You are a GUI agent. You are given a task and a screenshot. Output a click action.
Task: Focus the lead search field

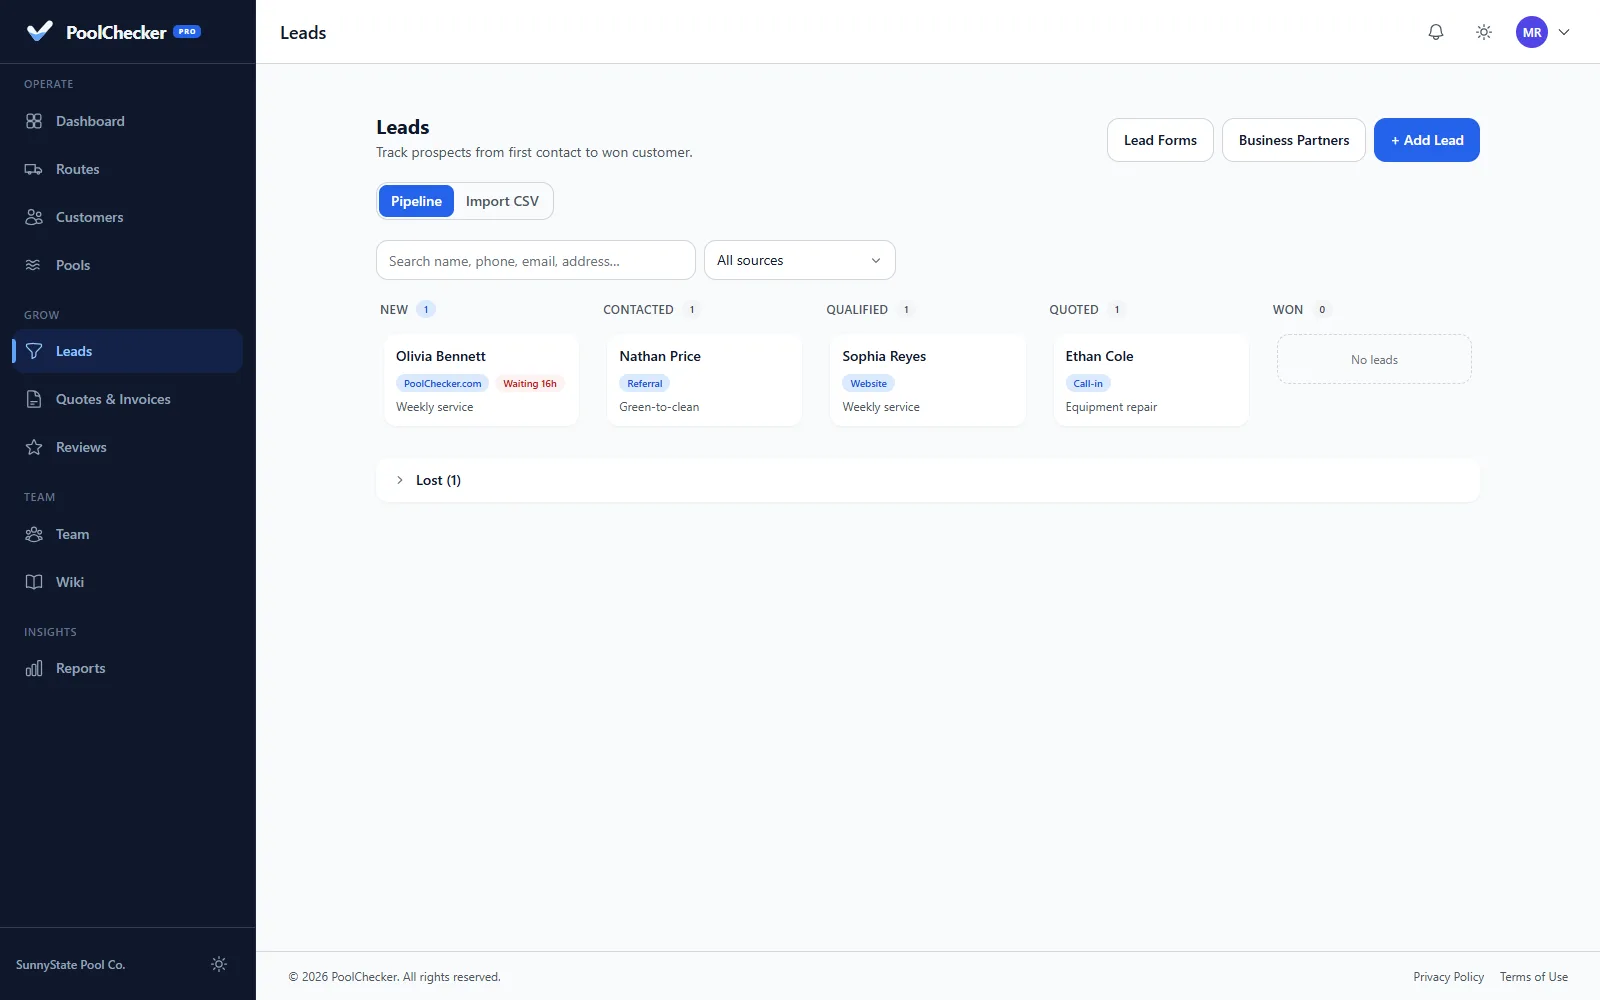click(x=536, y=260)
